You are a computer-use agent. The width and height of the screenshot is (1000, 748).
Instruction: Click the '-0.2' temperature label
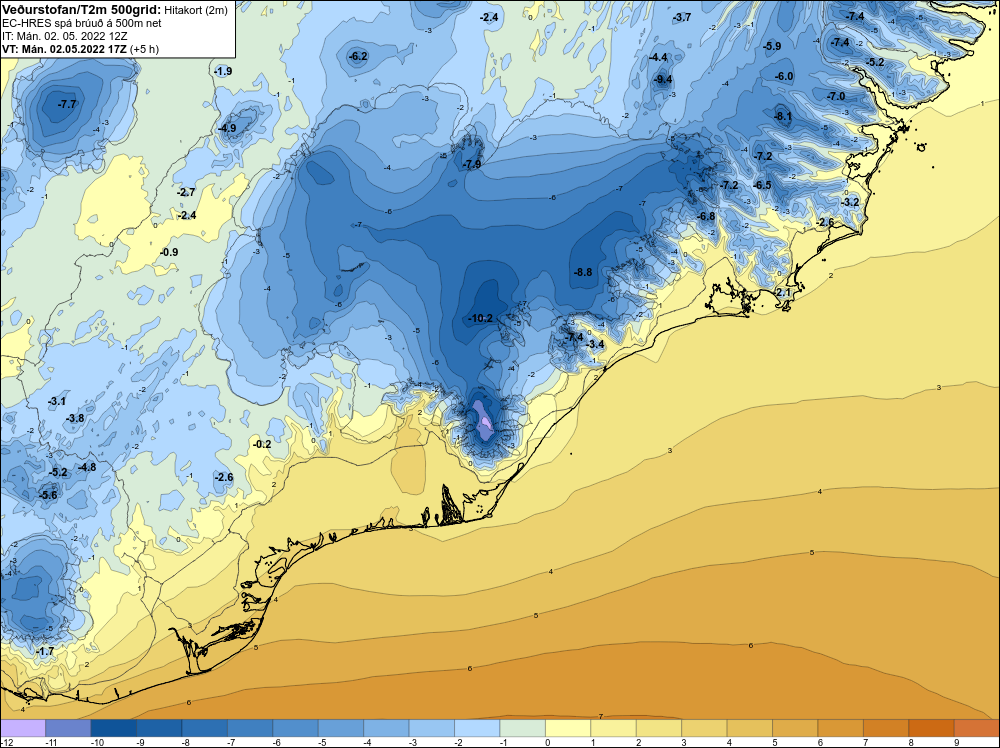(x=262, y=444)
